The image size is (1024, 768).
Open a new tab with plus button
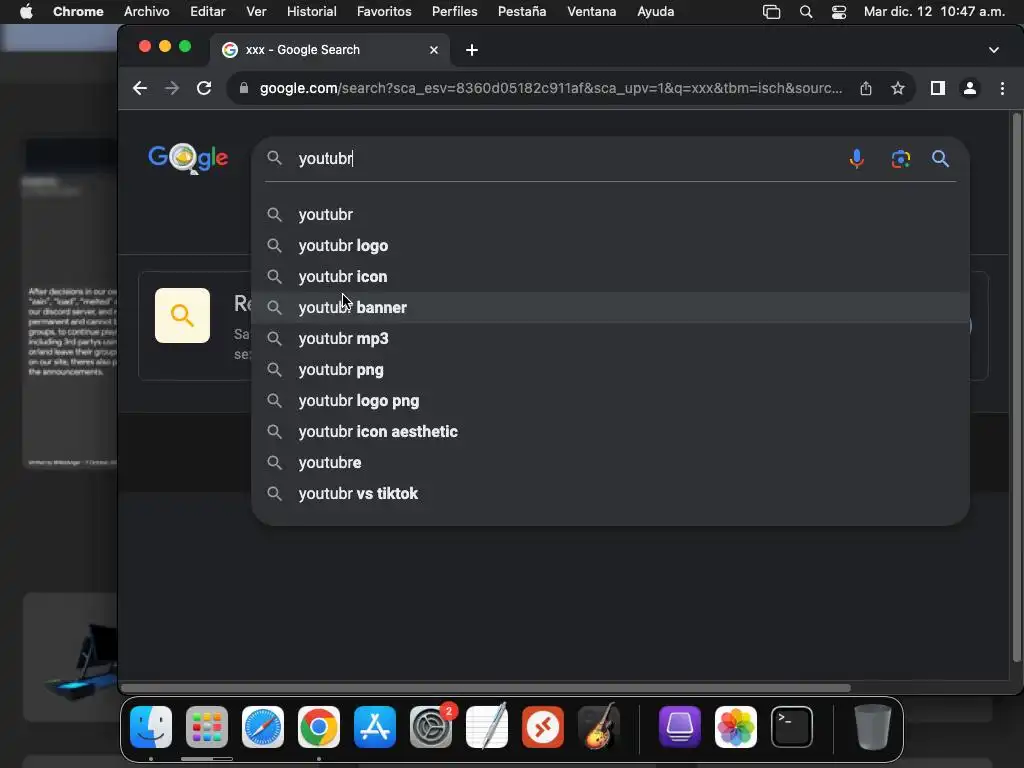(472, 50)
